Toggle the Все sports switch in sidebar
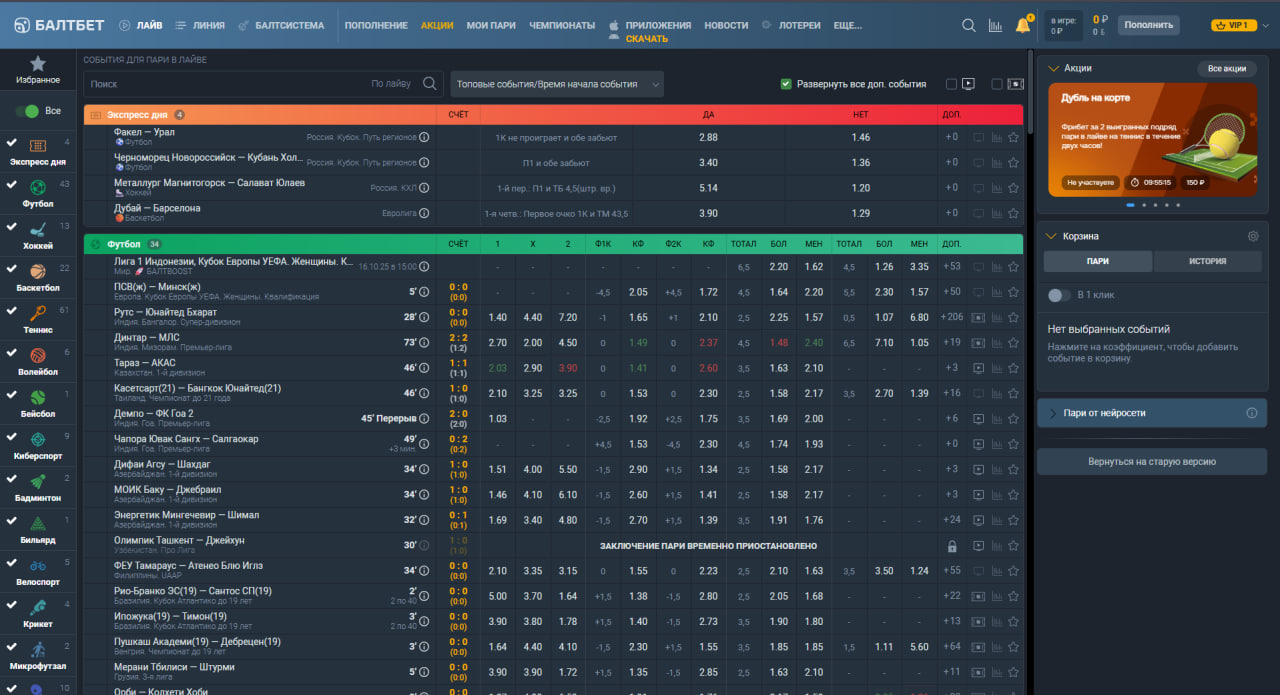Image resolution: width=1280 pixels, height=695 pixels. (27, 111)
